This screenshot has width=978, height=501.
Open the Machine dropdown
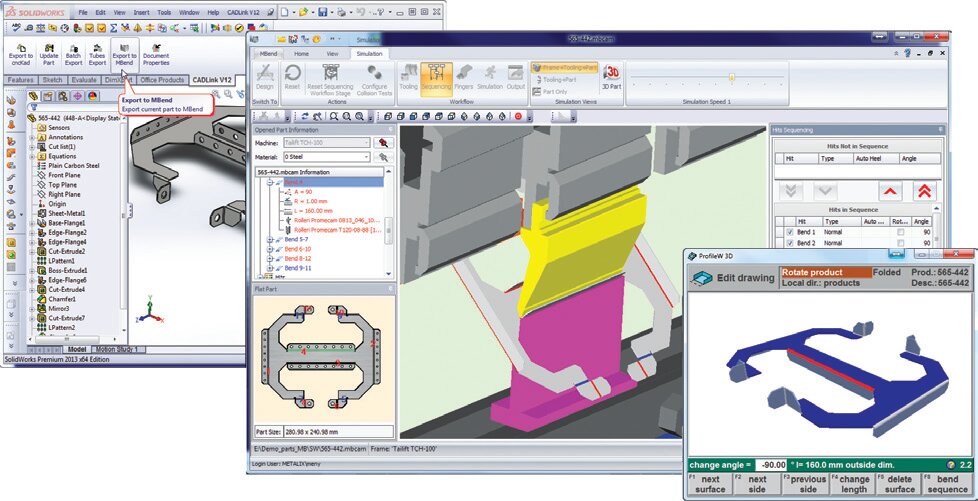[326, 143]
